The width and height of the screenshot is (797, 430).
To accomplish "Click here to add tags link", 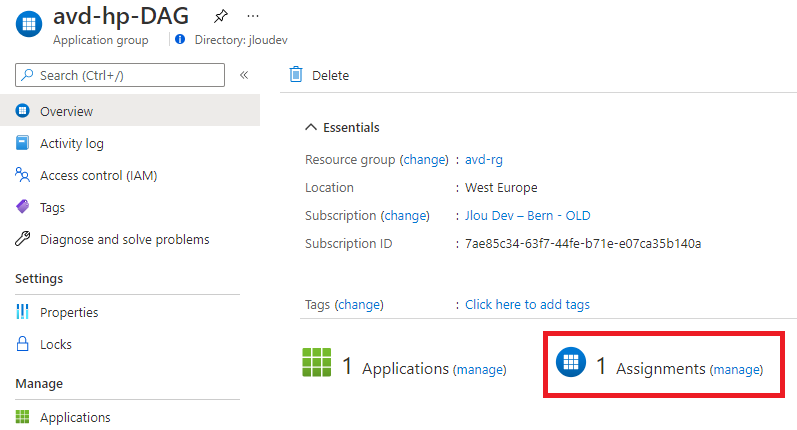I will coord(527,304).
